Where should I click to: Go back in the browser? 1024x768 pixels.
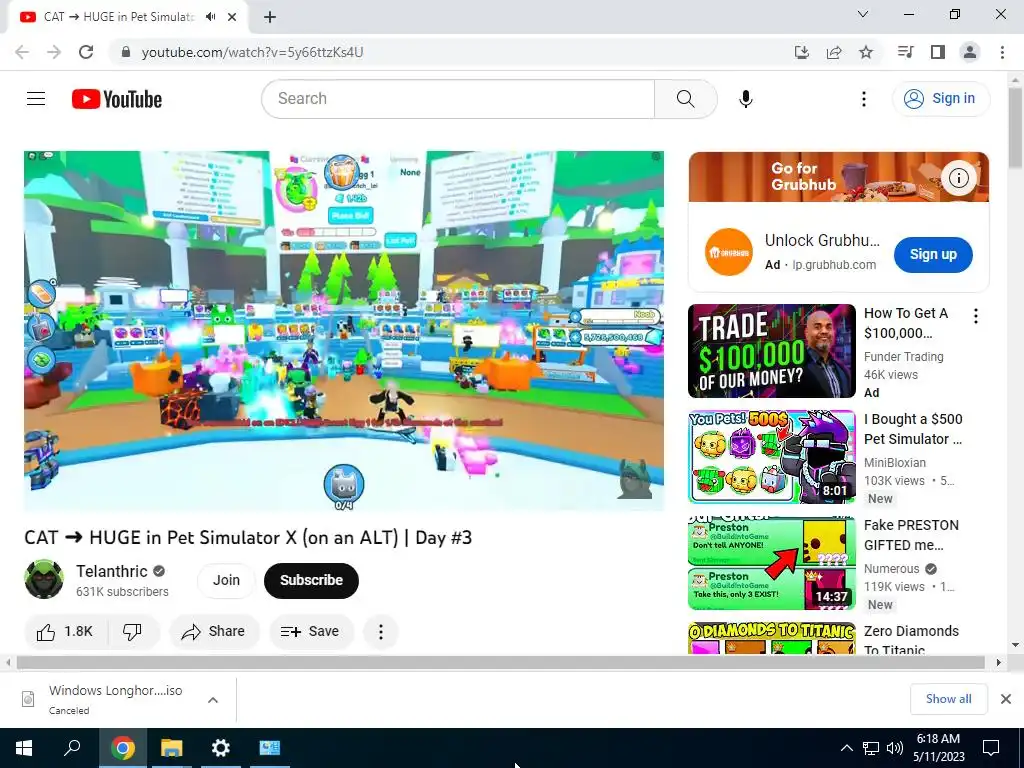click(22, 52)
